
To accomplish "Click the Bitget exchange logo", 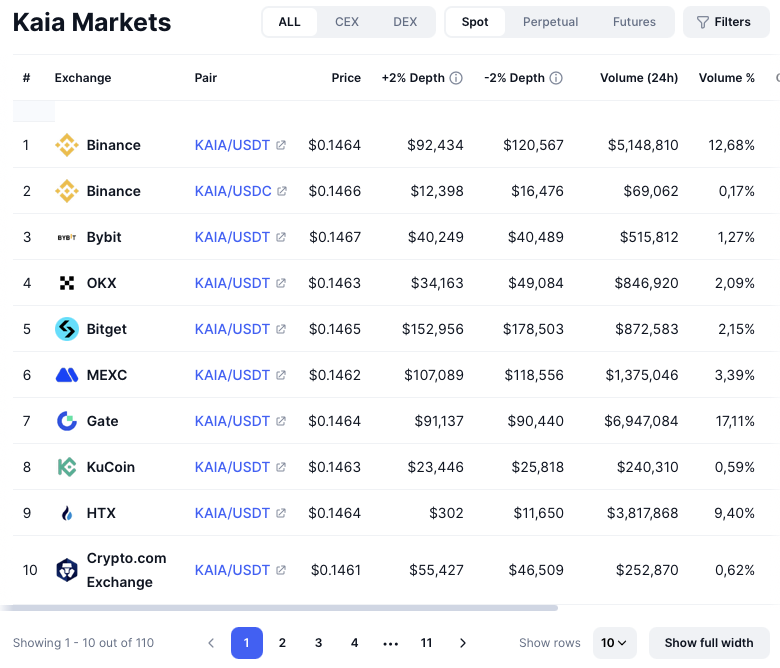I will [67, 329].
